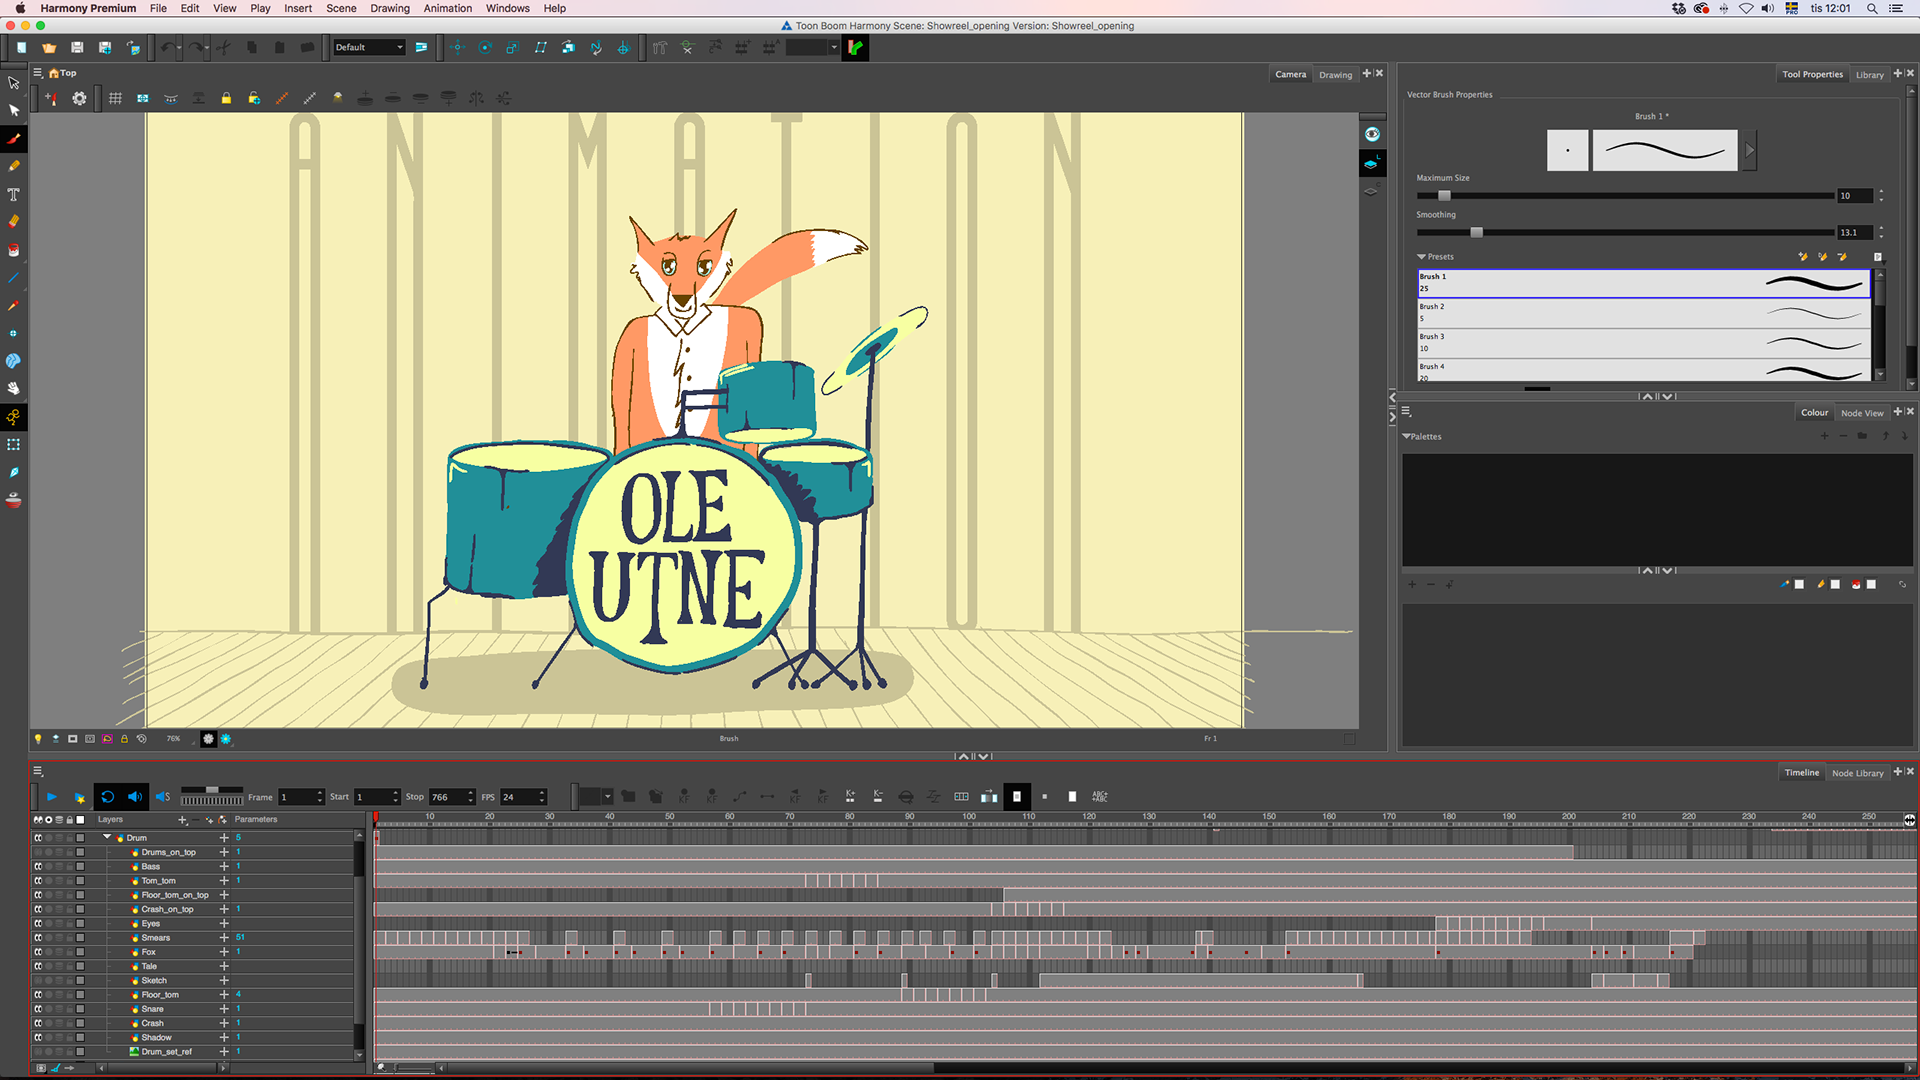Screen dimensions: 1920x1080
Task: Click the Save scene disk icon
Action: tap(77, 47)
